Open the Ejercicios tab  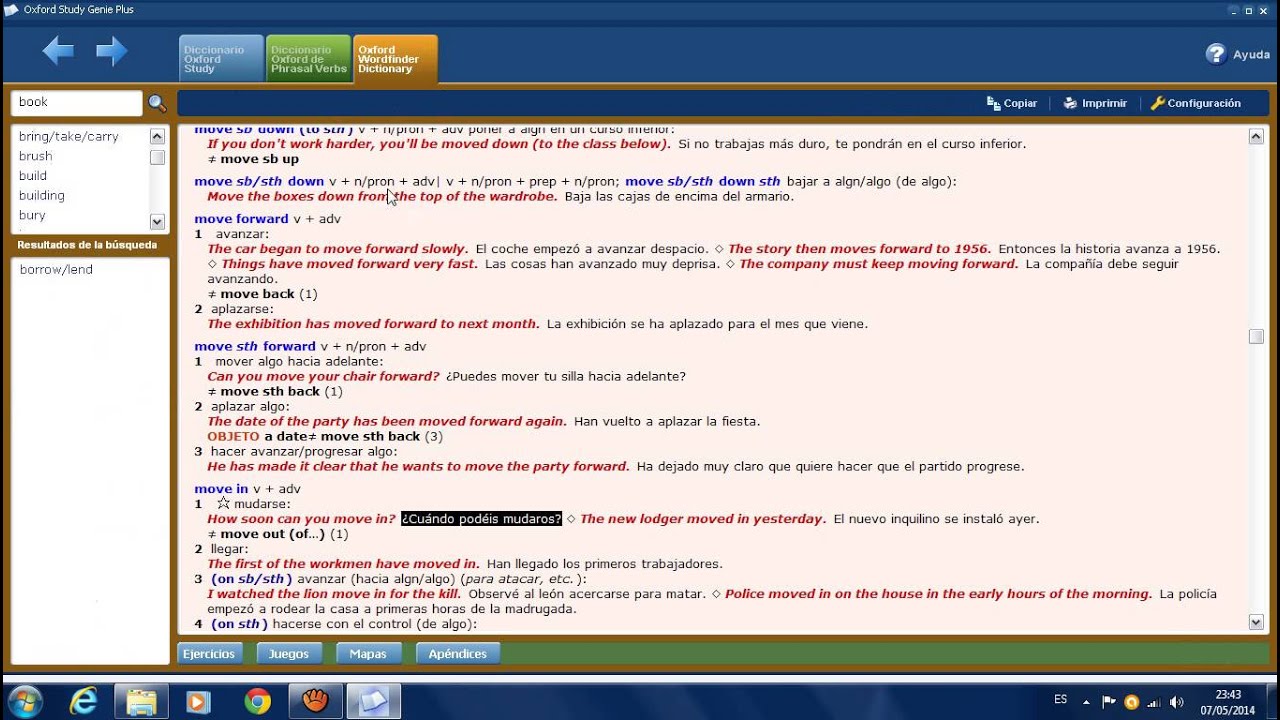[x=209, y=653]
